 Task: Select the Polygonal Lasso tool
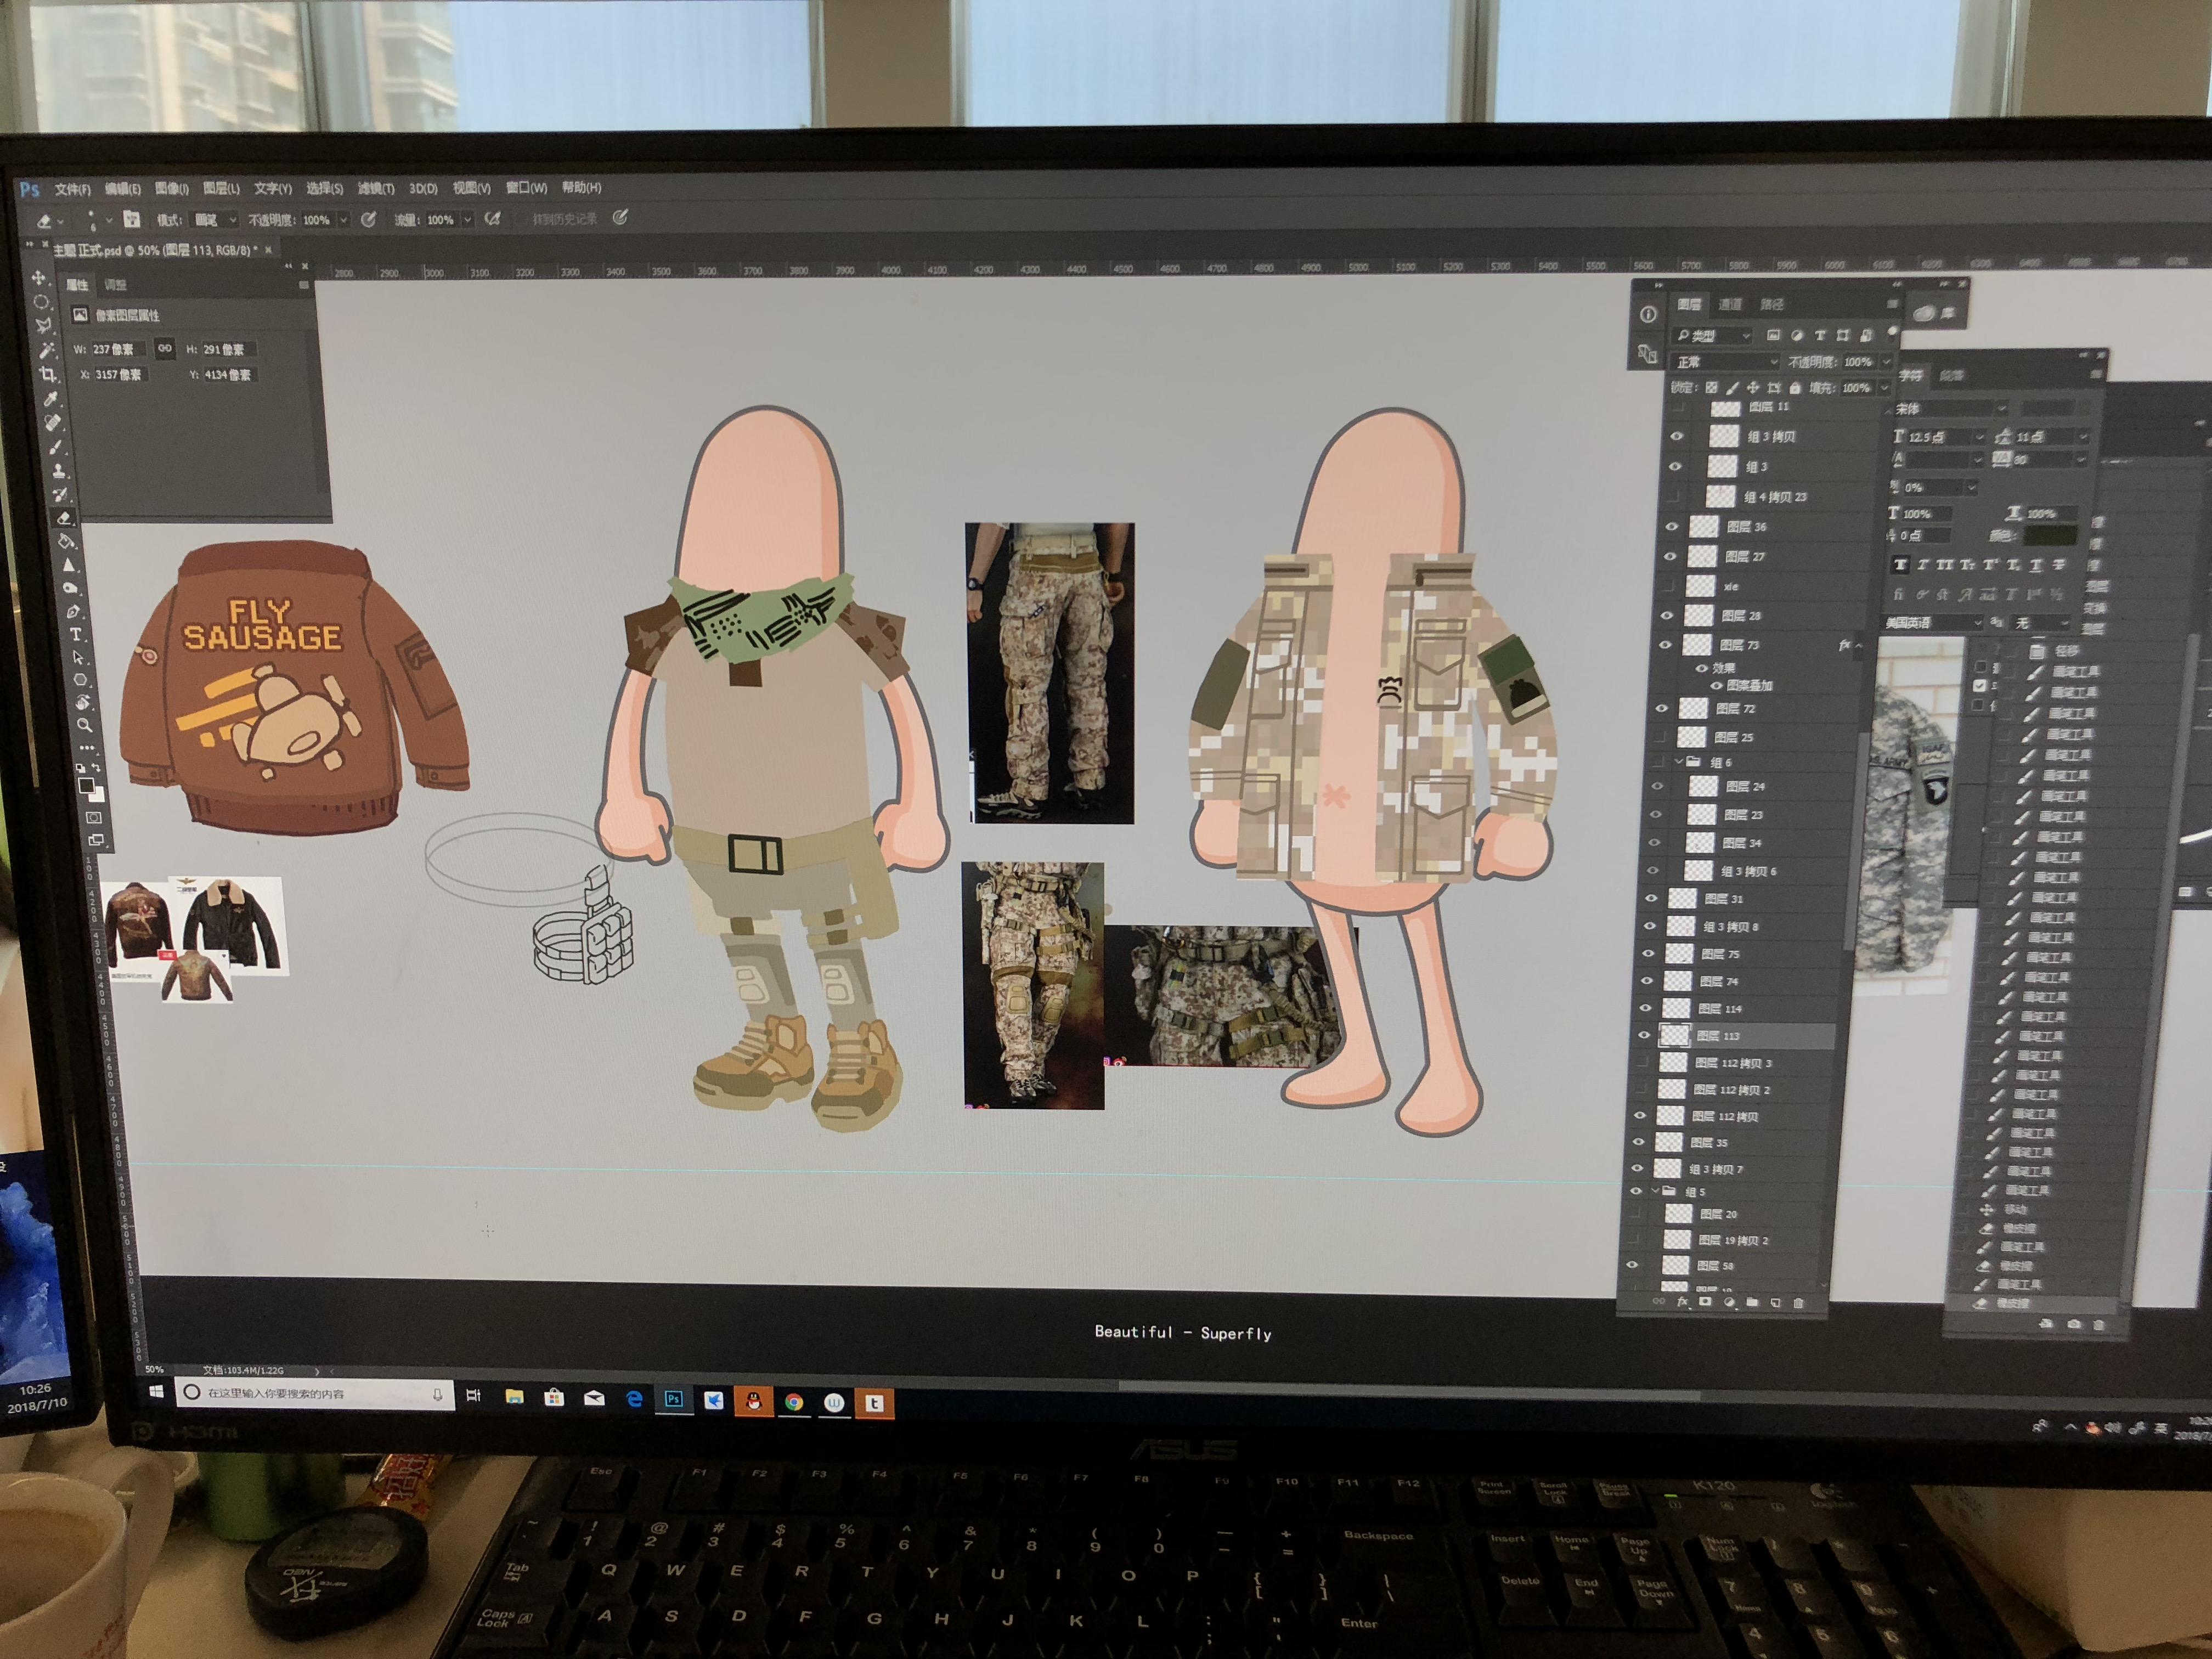[43, 325]
